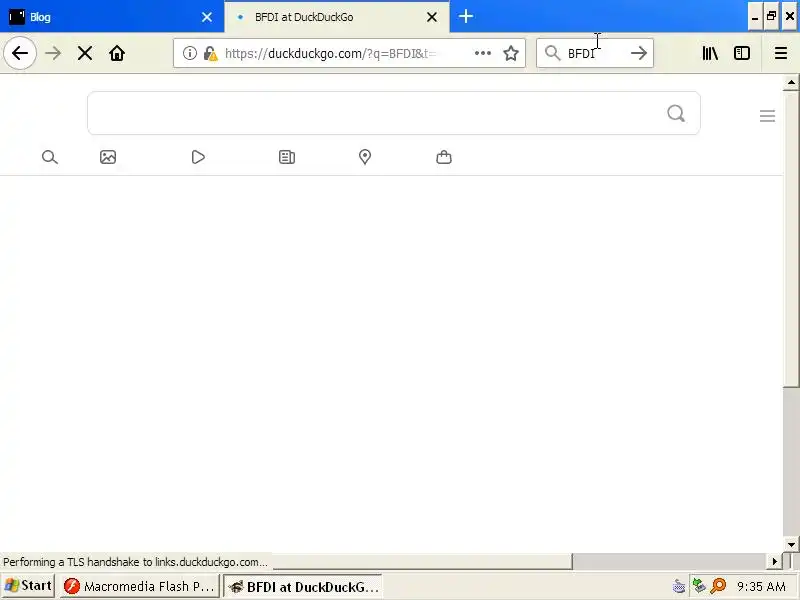Screen dimensions: 800x600
Task: Switch to Images results
Action: pos(108,157)
